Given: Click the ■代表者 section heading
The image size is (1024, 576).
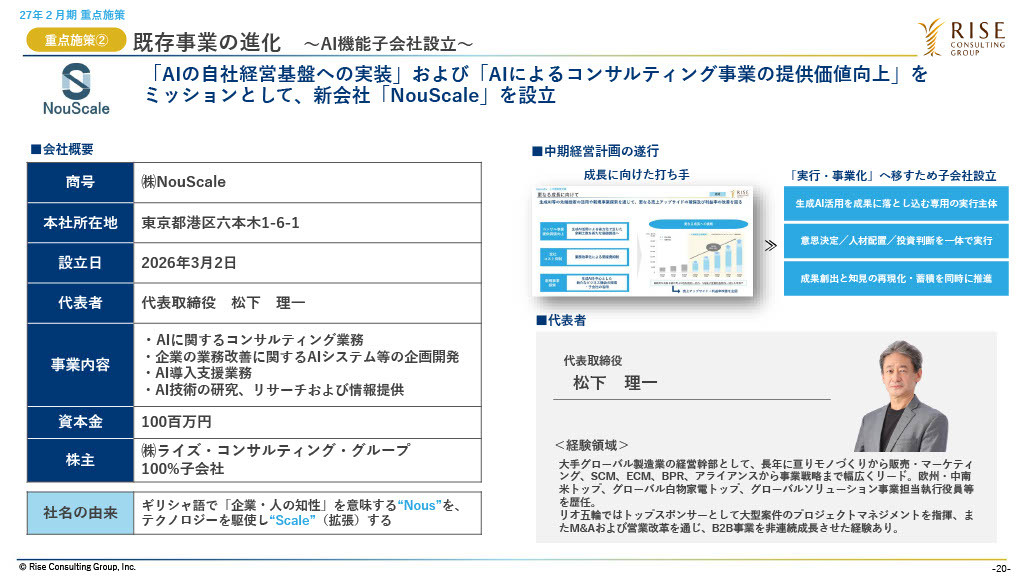Looking at the screenshot, I should click(x=560, y=320).
